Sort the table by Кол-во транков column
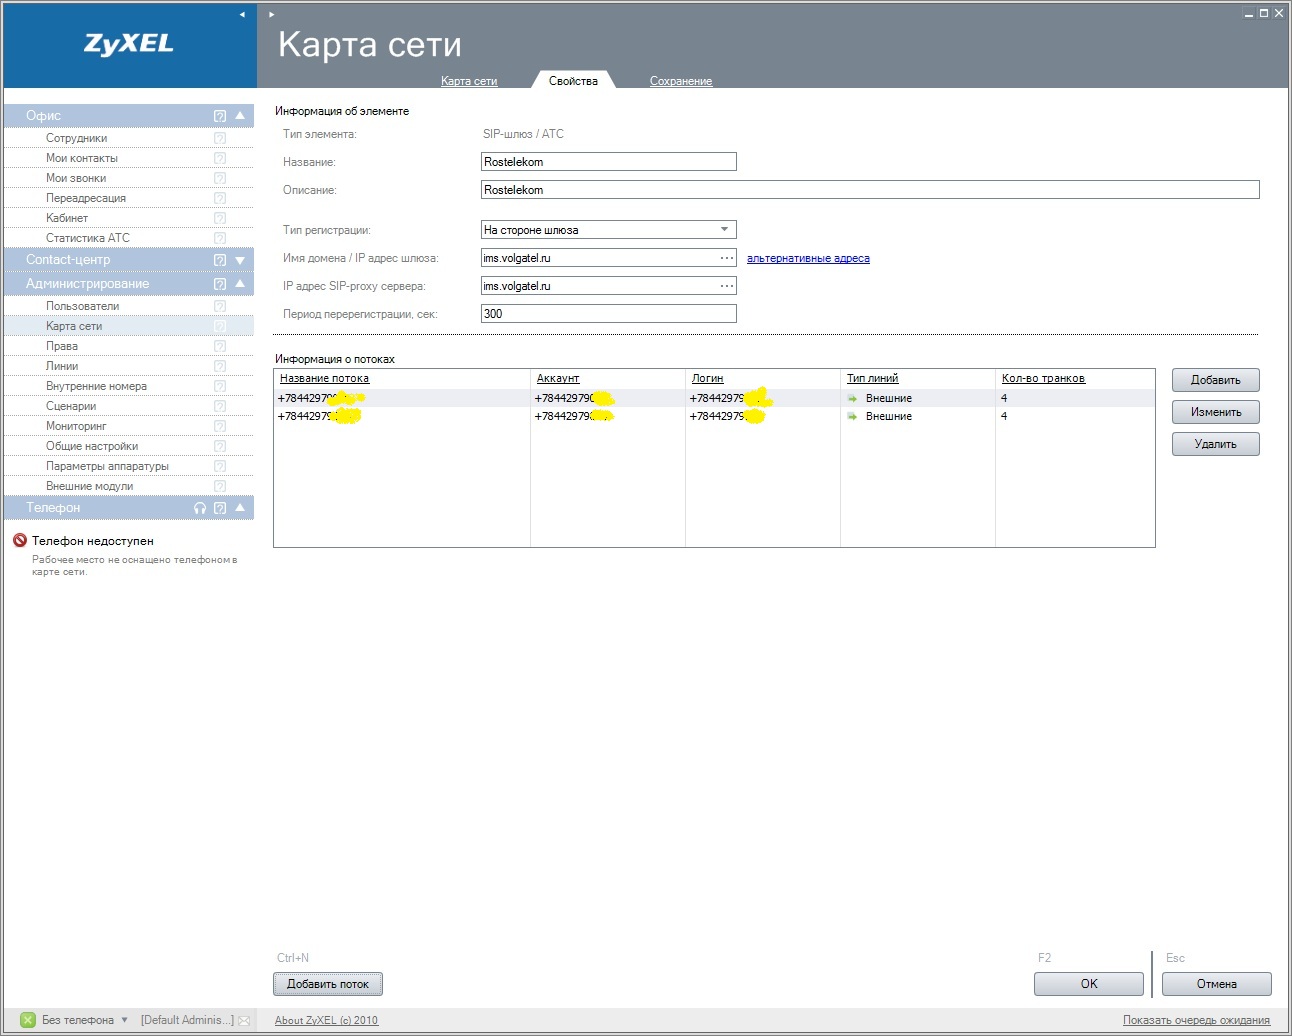Viewport: 1292px width, 1036px height. point(1043,378)
